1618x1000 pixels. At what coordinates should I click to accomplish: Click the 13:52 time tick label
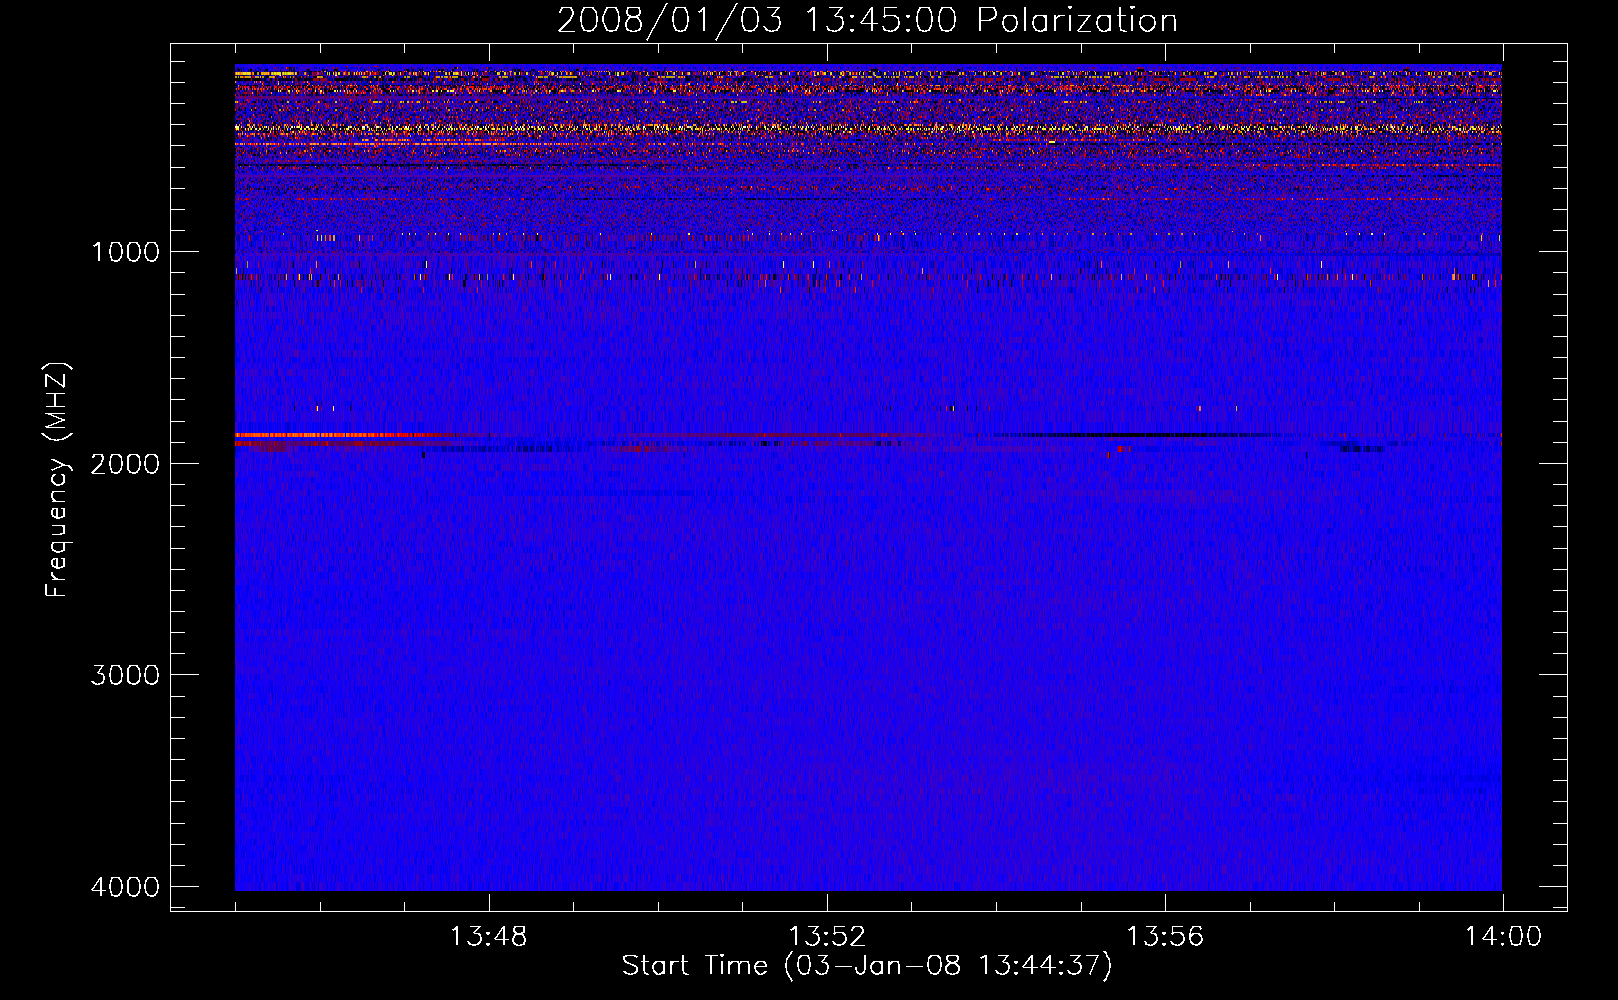pyautogui.click(x=827, y=937)
